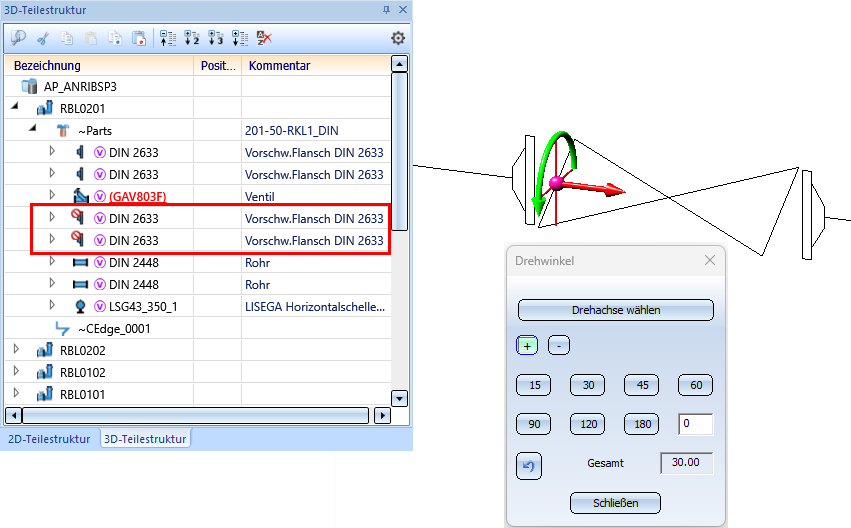Image resolution: width=851 pixels, height=528 pixels.
Task: Expand all structure levels with the down-arrow icon
Action: 240,38
